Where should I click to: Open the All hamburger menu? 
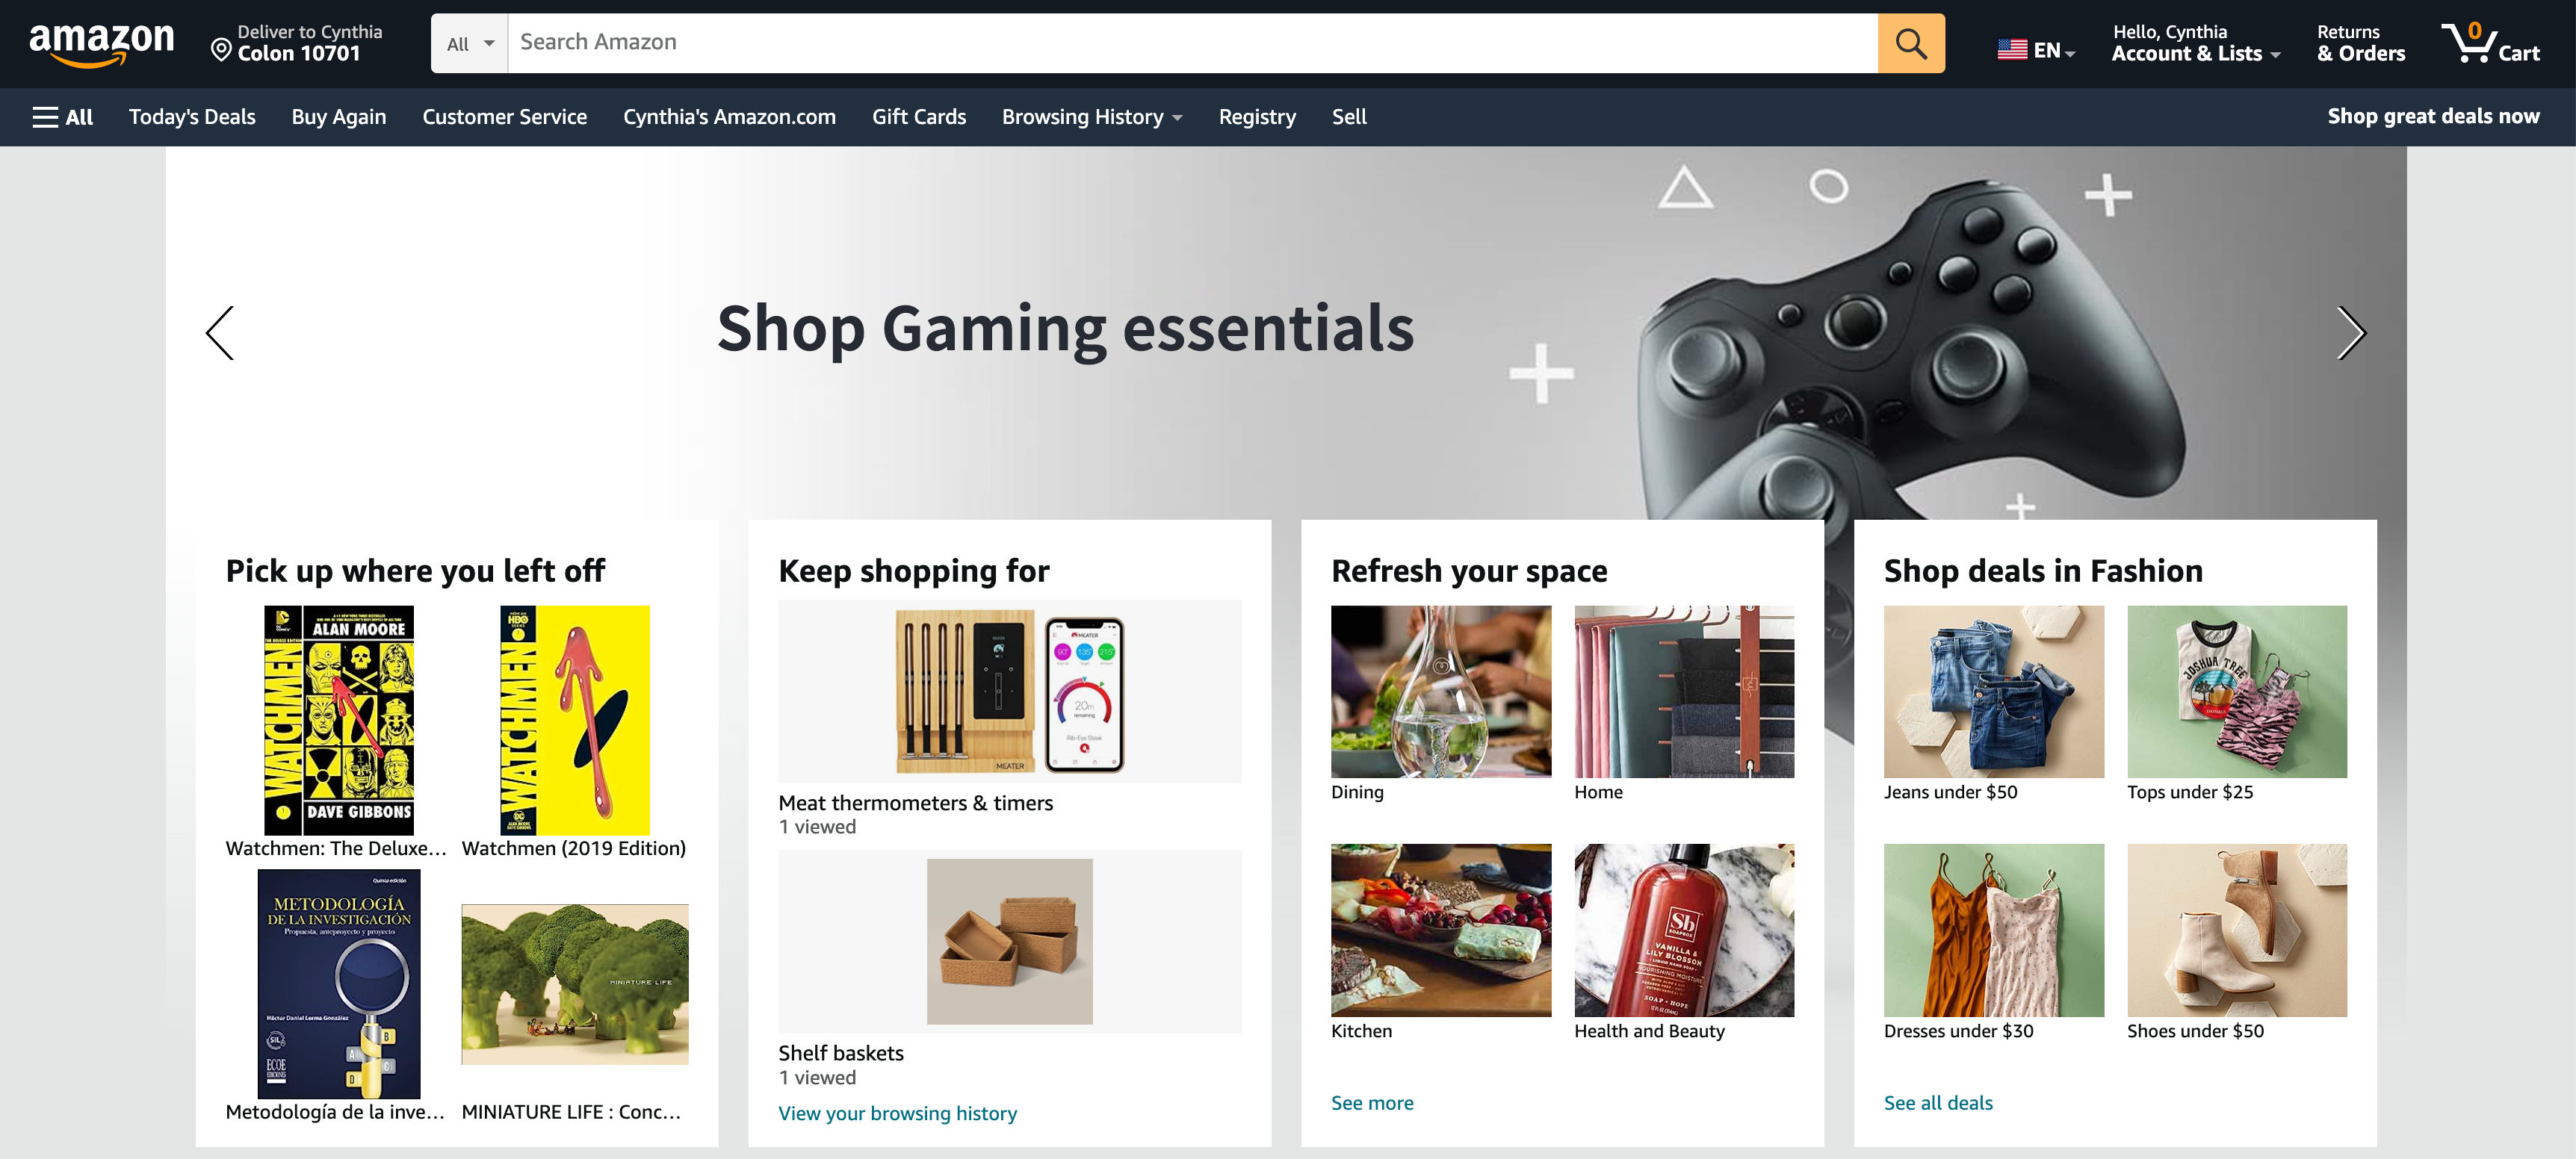tap(62, 117)
